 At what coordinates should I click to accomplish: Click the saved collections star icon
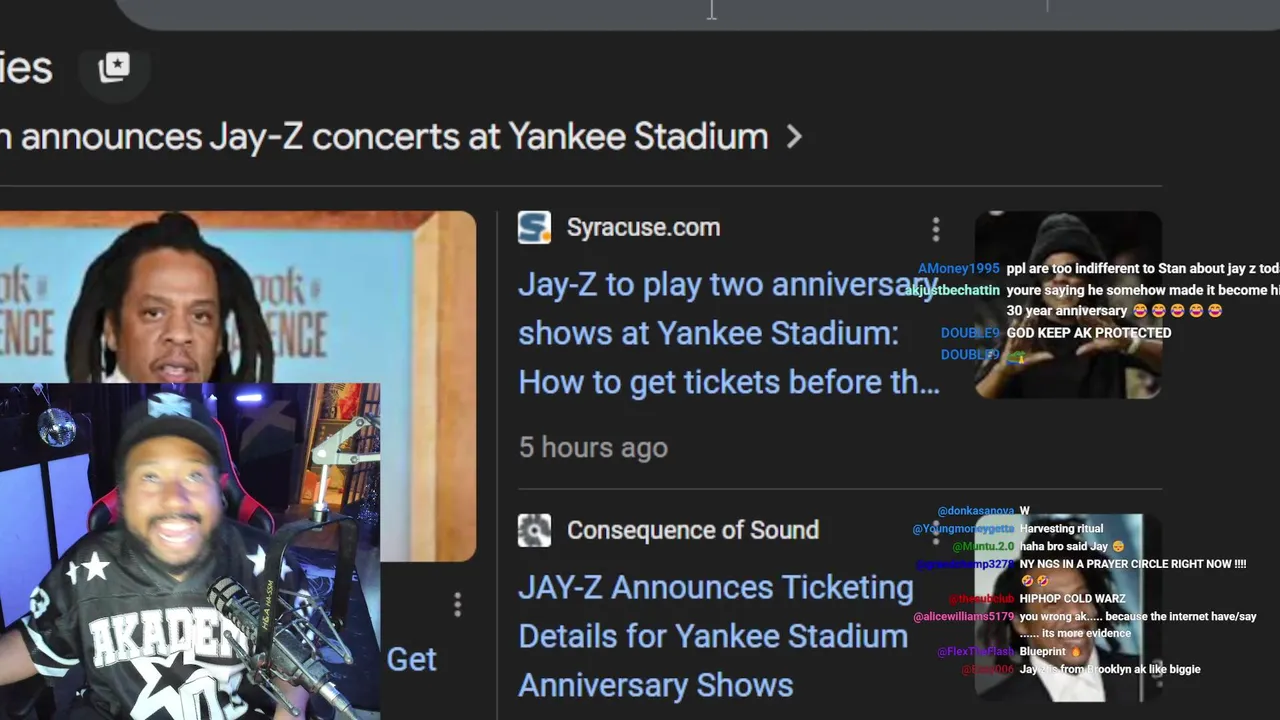pos(114,67)
